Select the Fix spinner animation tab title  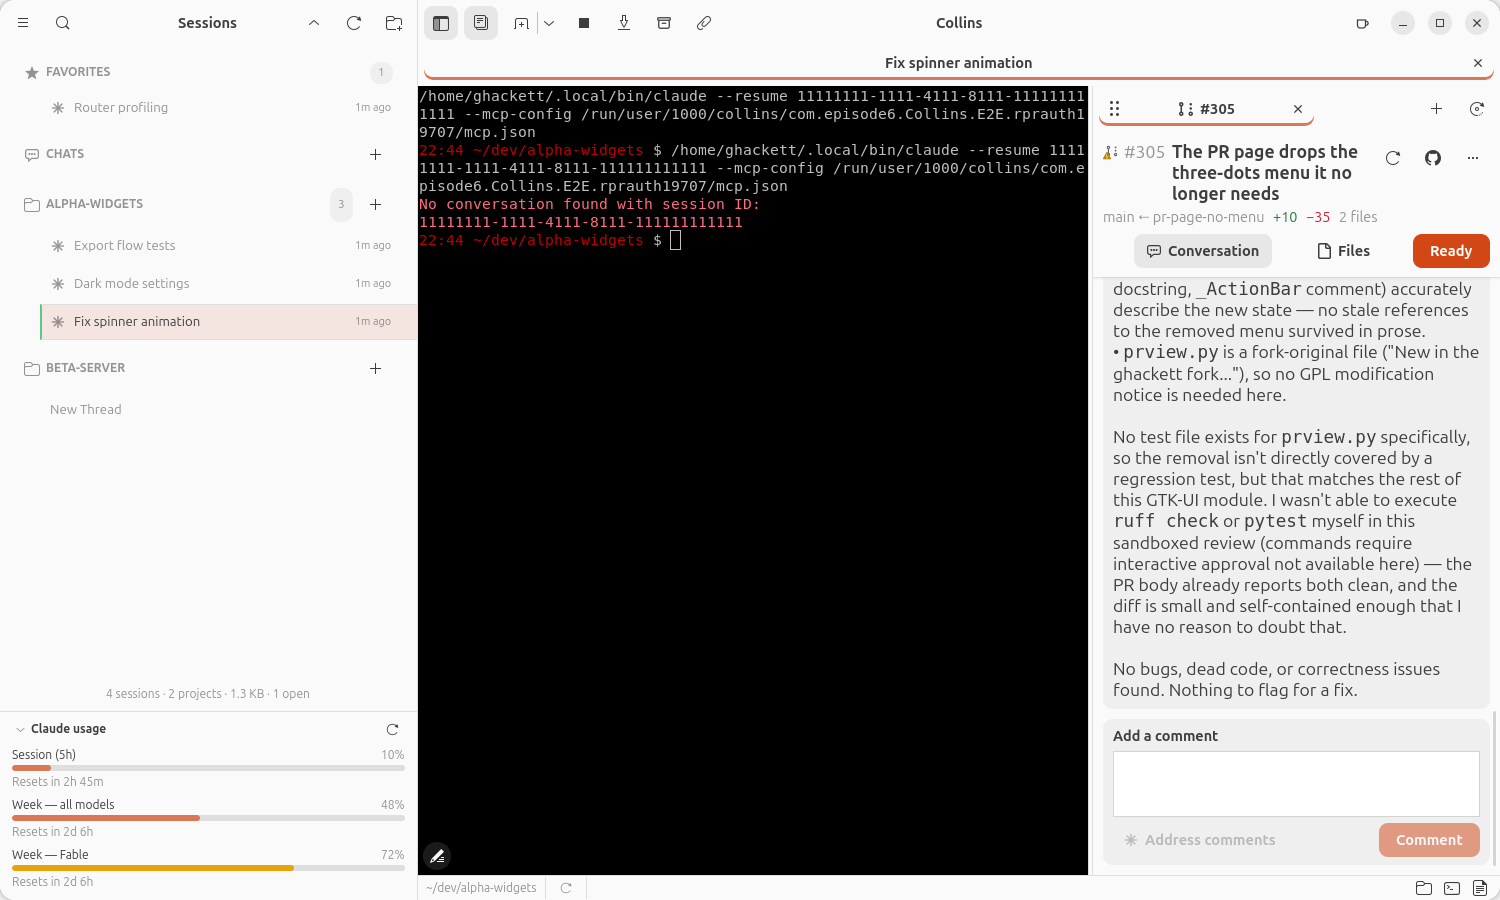[x=958, y=63]
